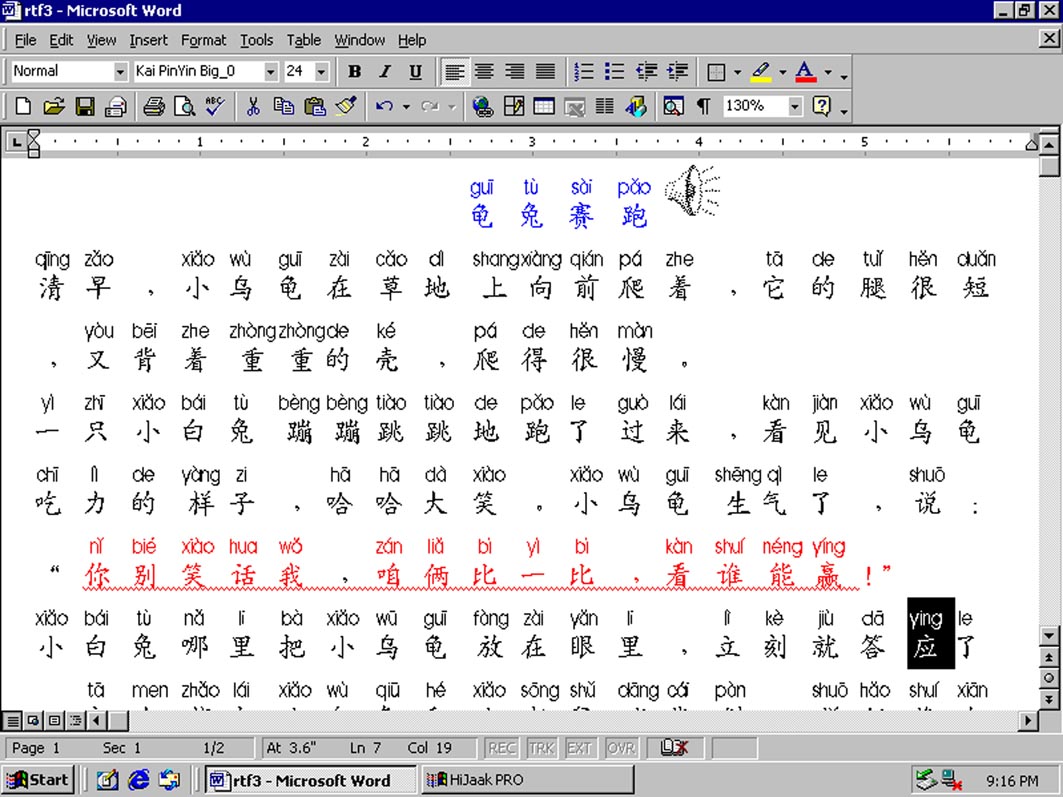Click the Cut scissors icon
Viewport: 1063px width, 797px height.
pos(253,106)
